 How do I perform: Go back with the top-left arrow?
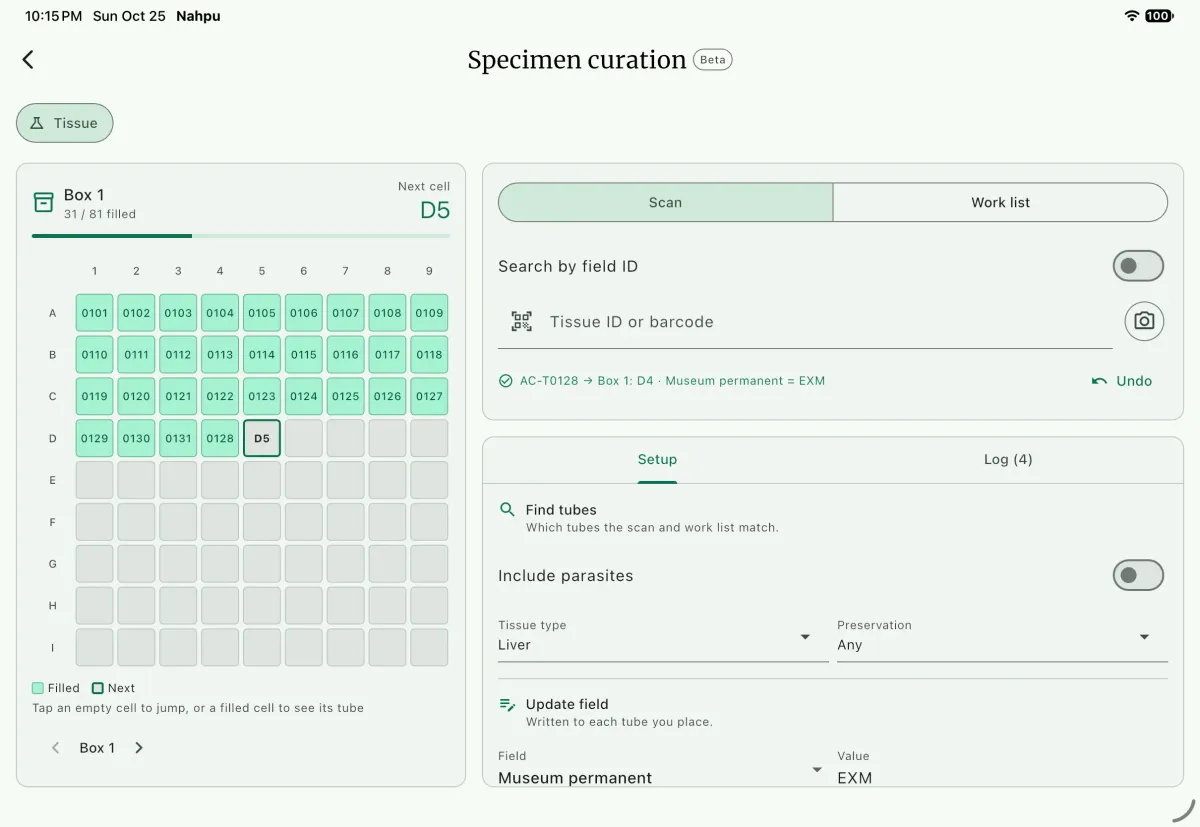28,60
